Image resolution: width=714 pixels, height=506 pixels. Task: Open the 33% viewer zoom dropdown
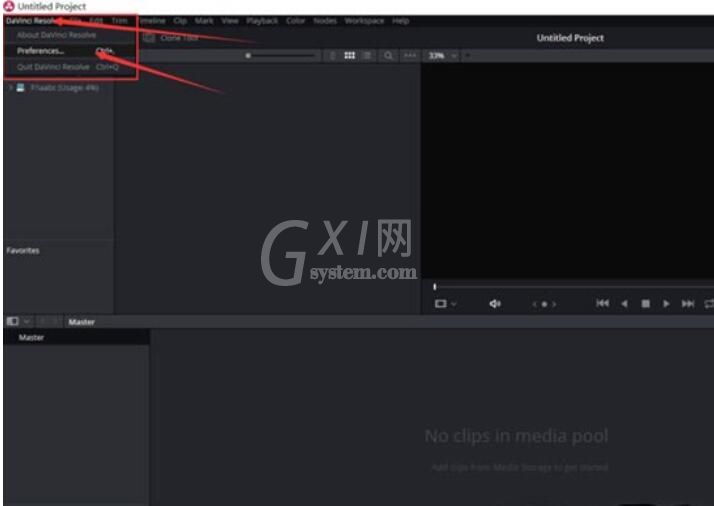tap(443, 56)
